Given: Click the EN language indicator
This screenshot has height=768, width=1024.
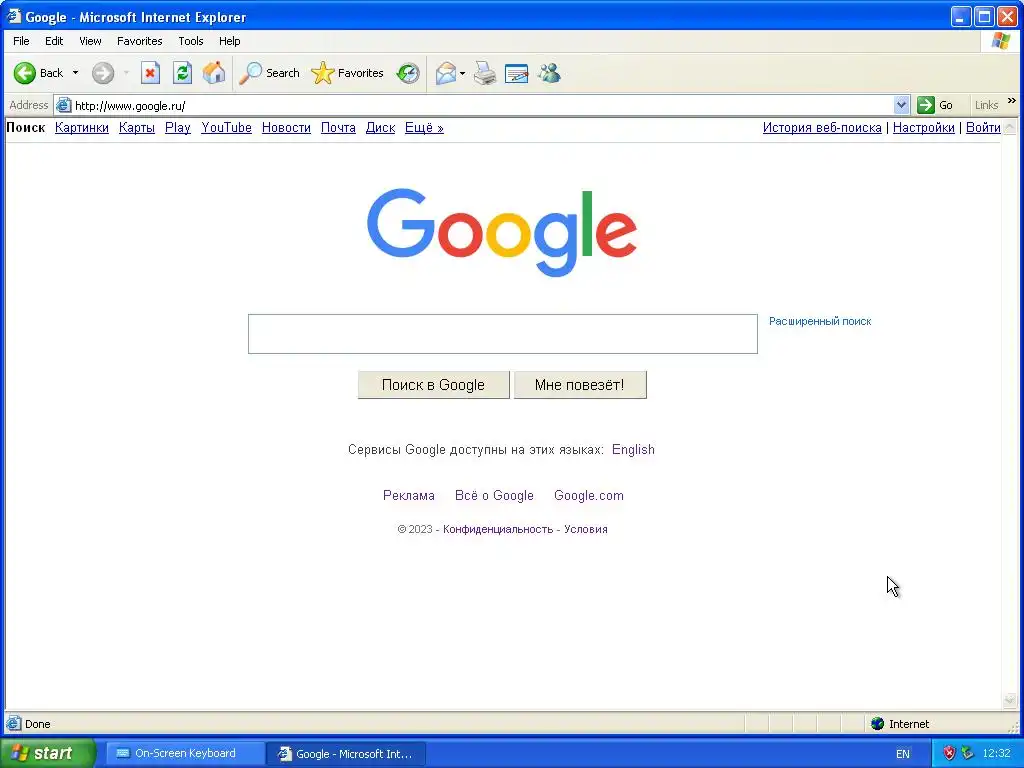Looking at the screenshot, I should [903, 754].
